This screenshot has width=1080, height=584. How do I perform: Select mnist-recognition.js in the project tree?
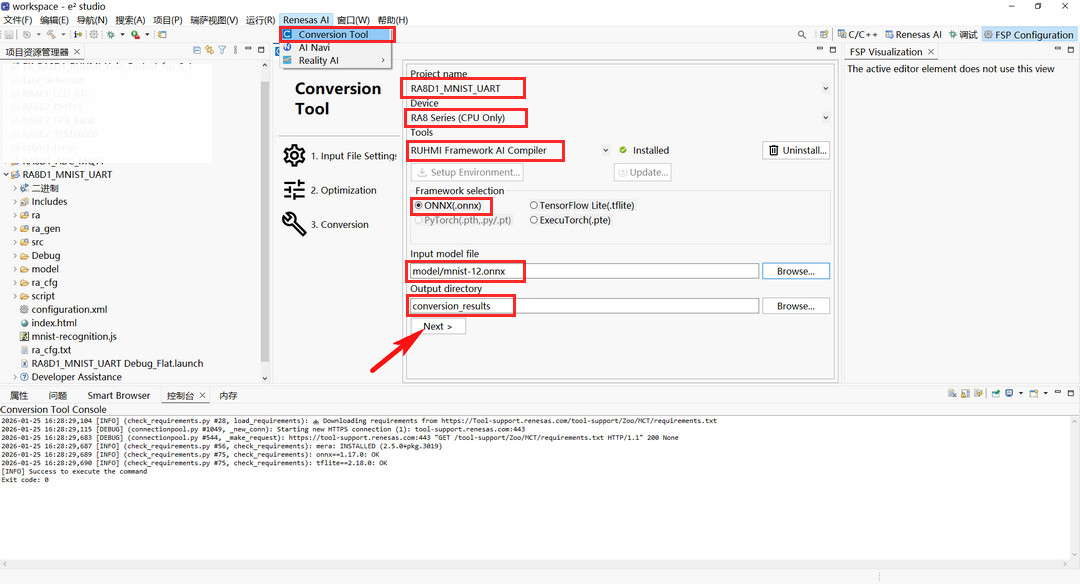(74, 337)
